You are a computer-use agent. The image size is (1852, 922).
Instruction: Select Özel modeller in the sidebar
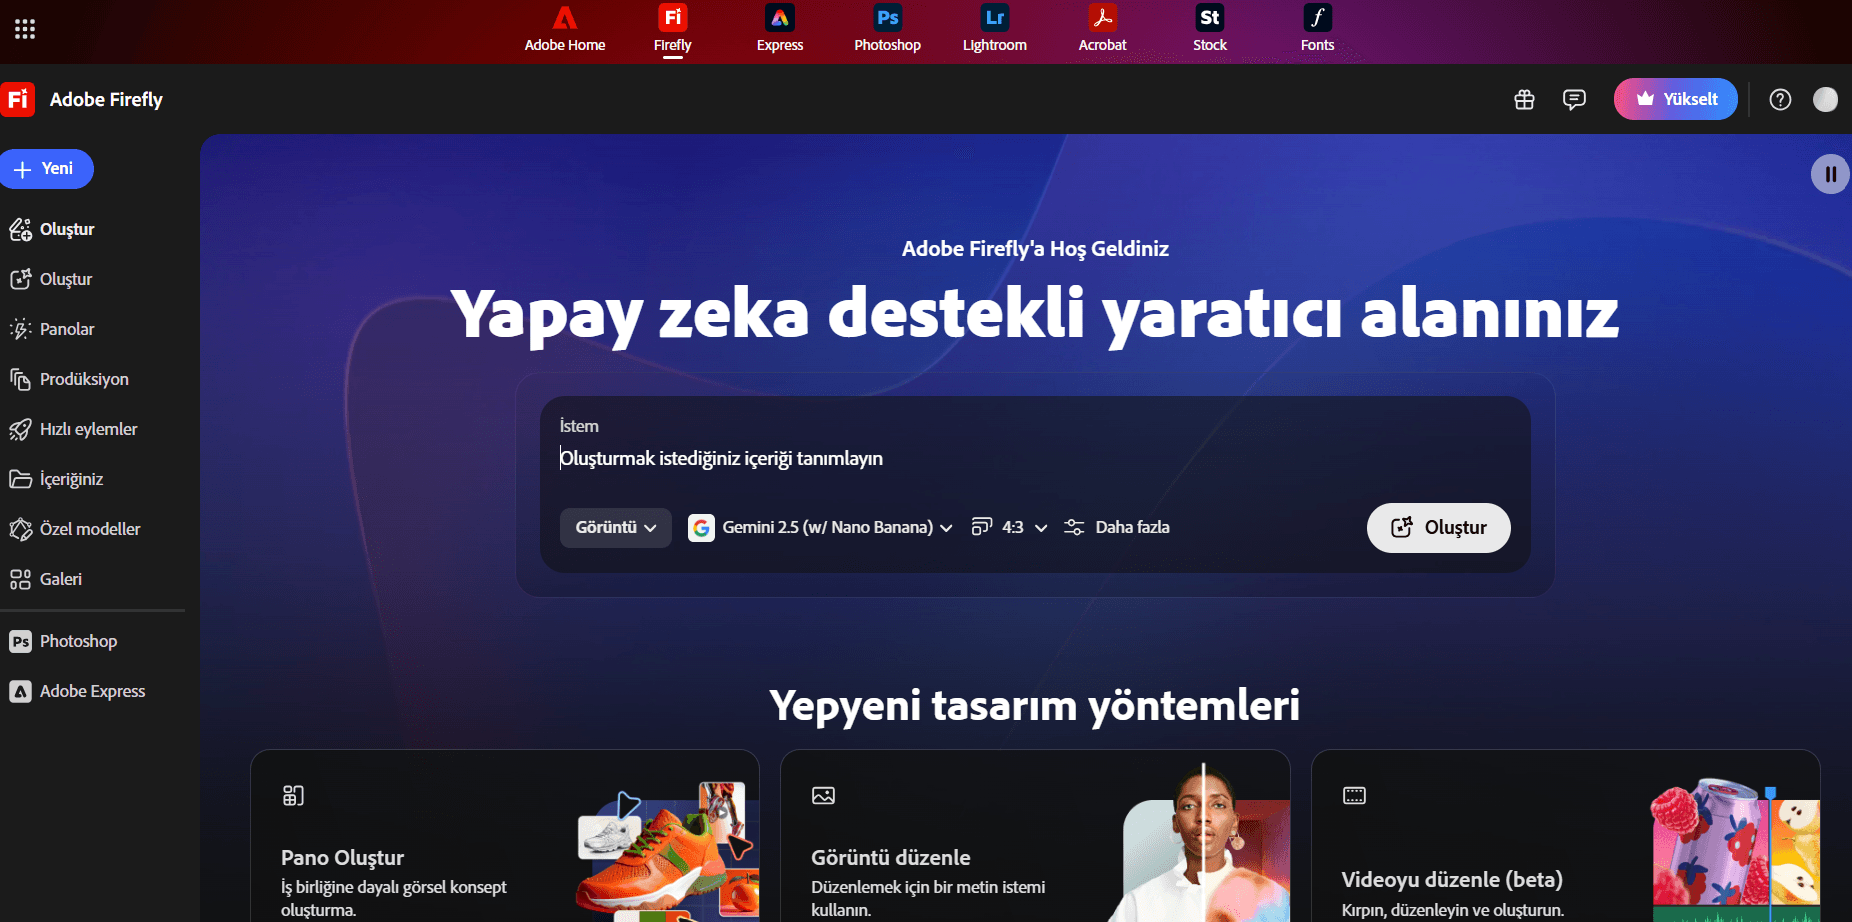pos(90,528)
